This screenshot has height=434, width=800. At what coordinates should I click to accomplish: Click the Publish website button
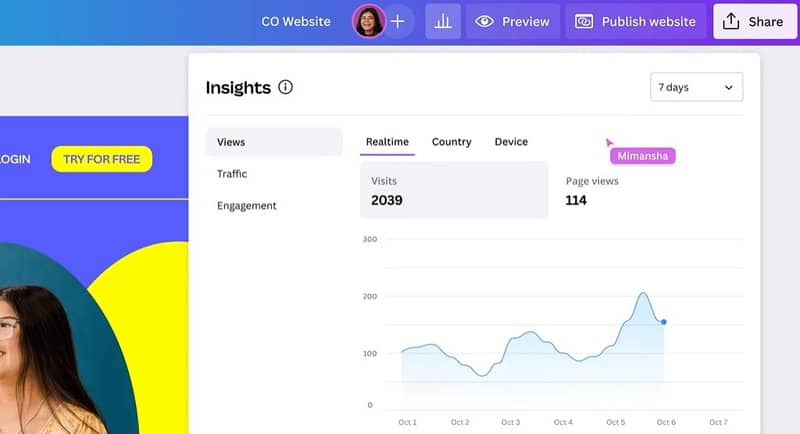[636, 21]
